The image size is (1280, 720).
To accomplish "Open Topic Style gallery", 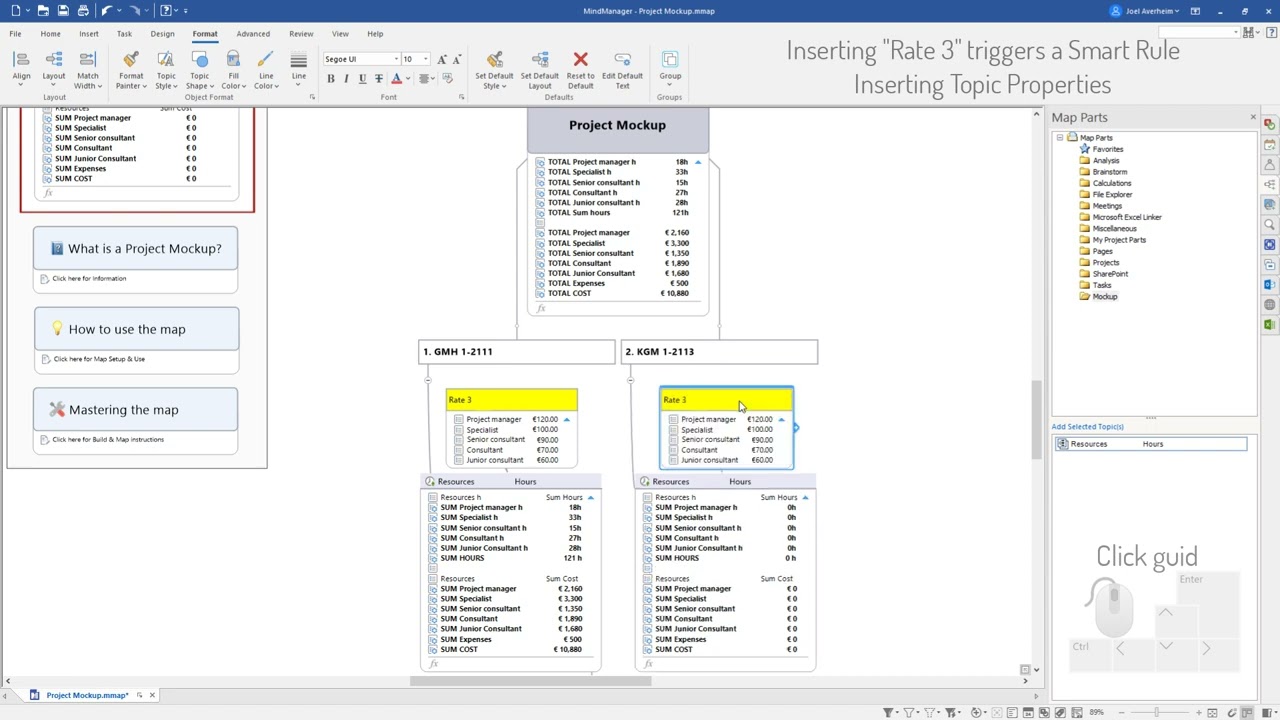I will (x=166, y=70).
